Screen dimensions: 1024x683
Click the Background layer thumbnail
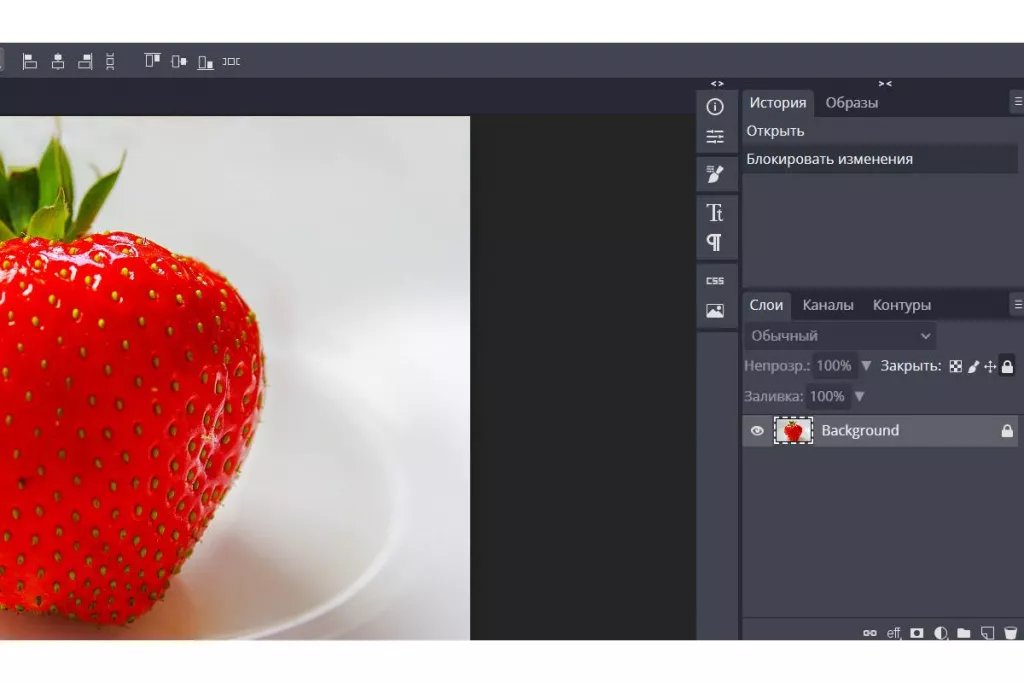pyautogui.click(x=793, y=431)
